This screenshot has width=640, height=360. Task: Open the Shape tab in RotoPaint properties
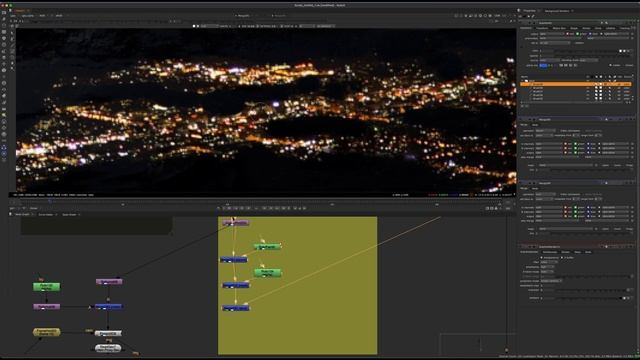574,28
